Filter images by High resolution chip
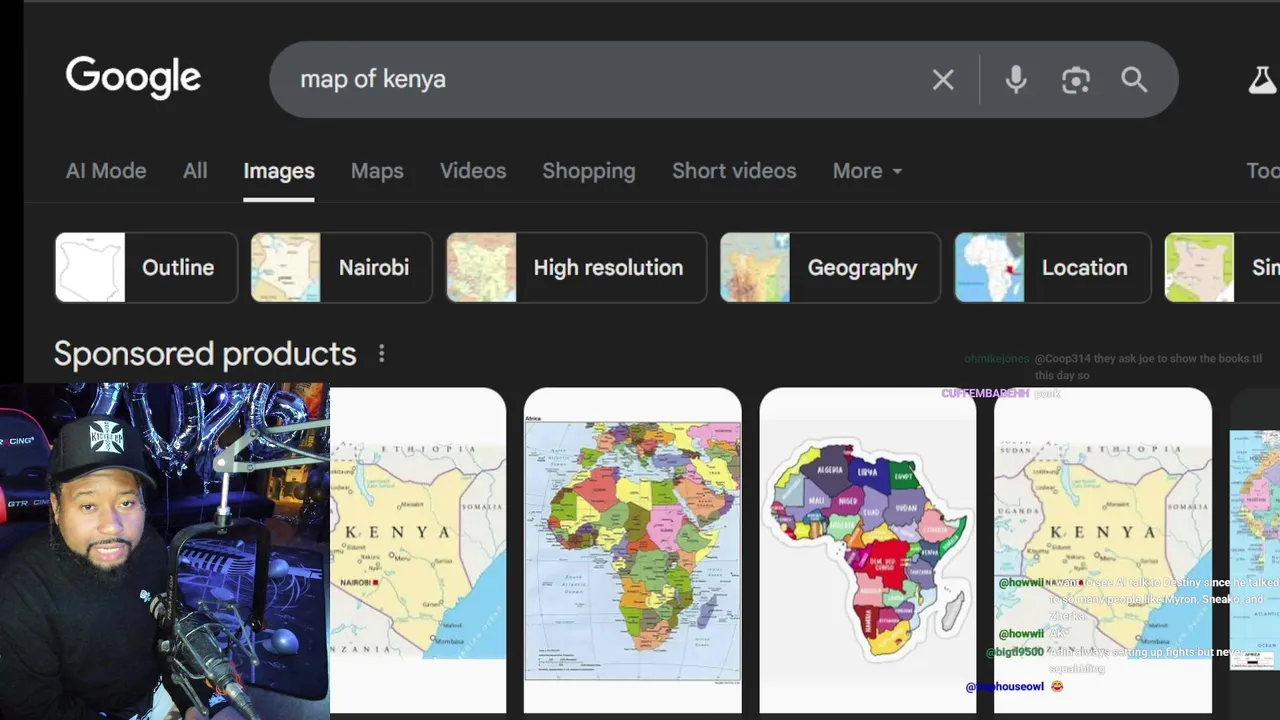The image size is (1280, 720). coord(576,267)
